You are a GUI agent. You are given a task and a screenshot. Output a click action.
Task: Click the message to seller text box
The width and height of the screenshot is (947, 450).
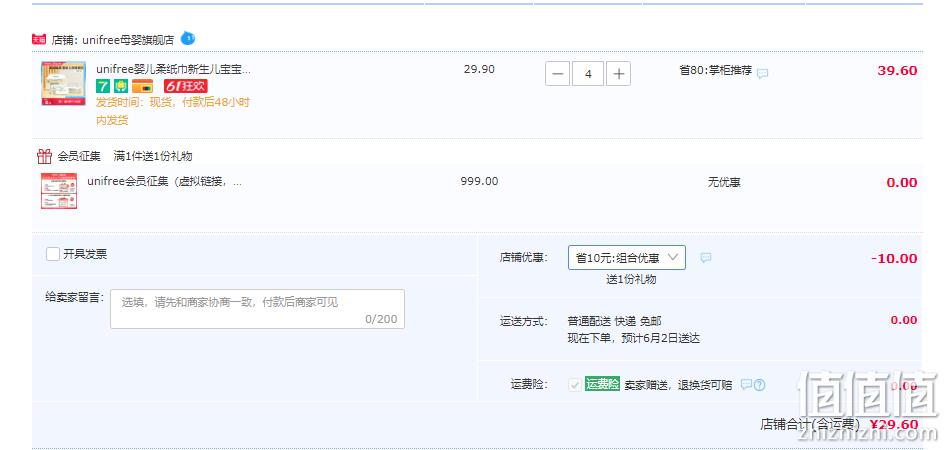[x=257, y=309]
